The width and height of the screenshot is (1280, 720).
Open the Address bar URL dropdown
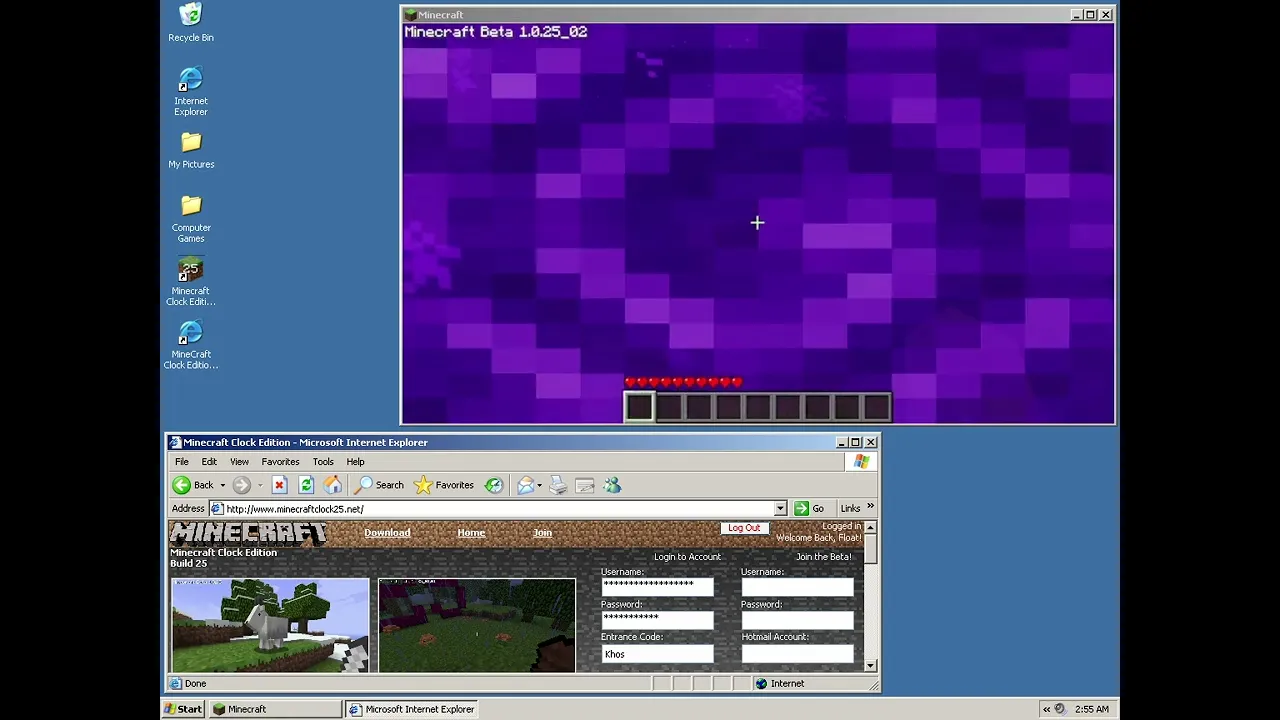click(x=780, y=509)
